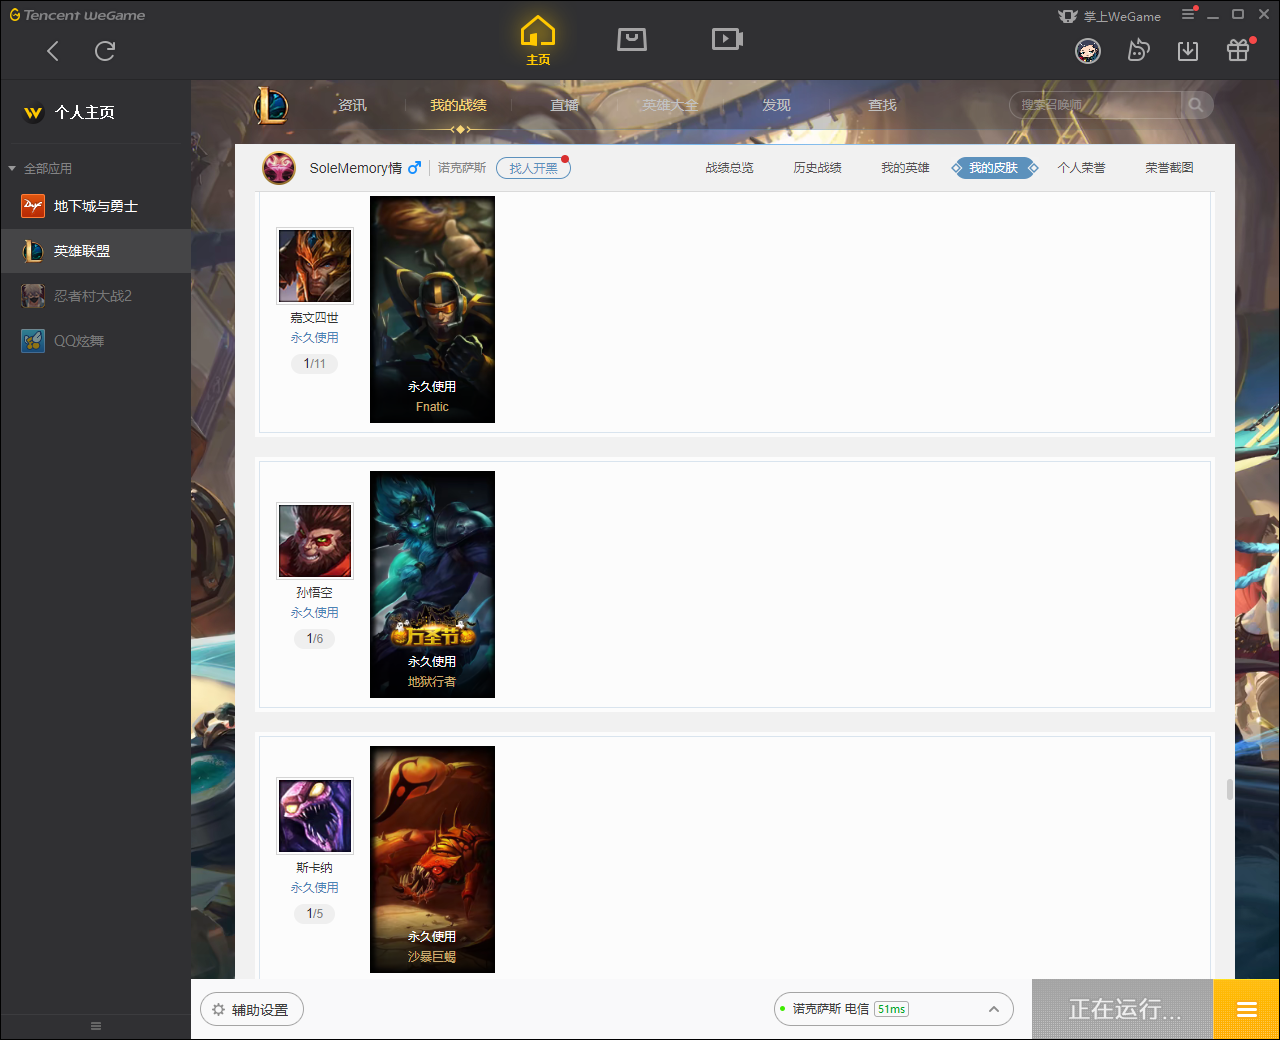The image size is (1280, 1040).
Task: Open 地下城与勇士 in the sidebar
Action: click(96, 206)
